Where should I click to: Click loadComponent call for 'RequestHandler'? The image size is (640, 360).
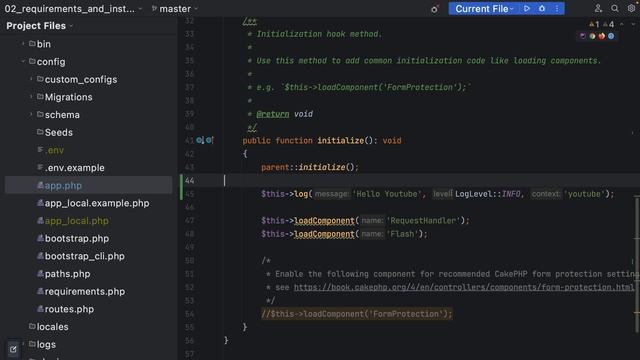pyautogui.click(x=324, y=221)
